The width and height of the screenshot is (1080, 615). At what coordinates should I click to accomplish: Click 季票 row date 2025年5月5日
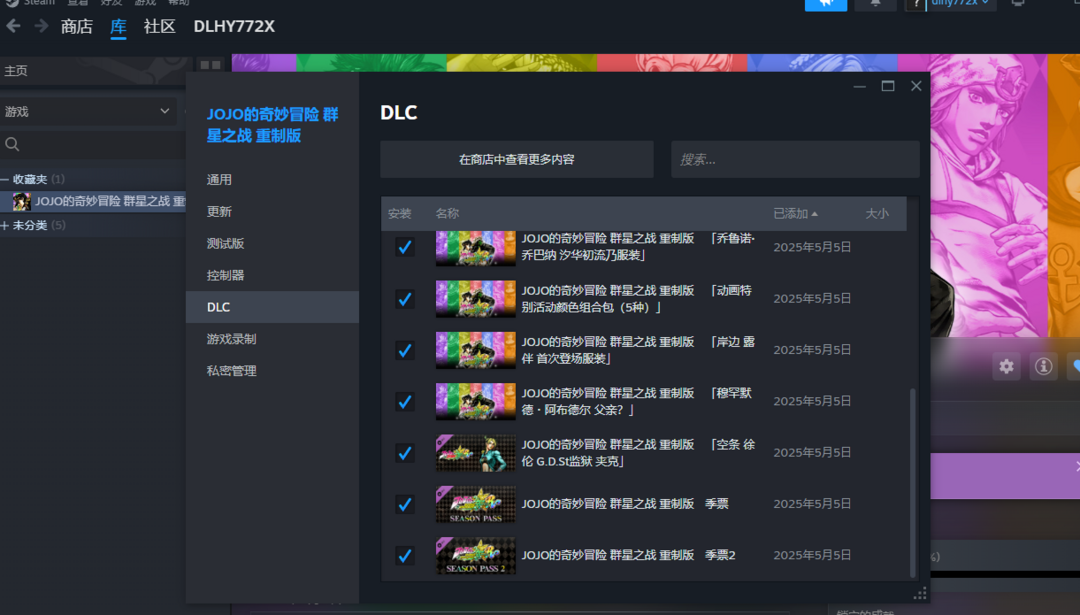pos(812,503)
